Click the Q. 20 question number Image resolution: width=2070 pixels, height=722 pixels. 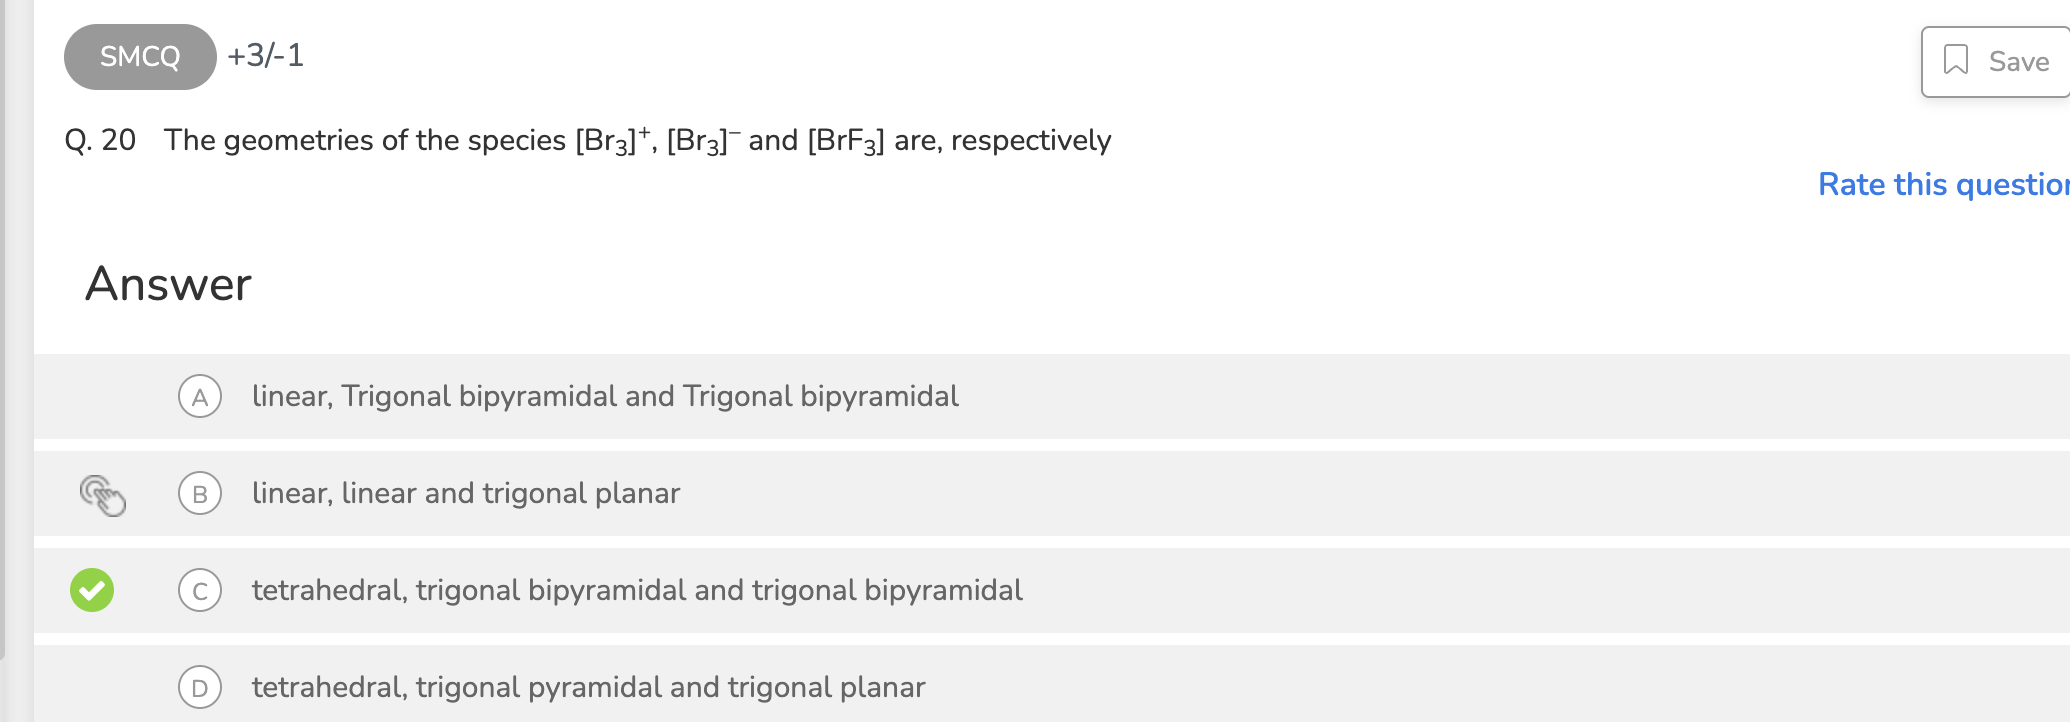click(100, 140)
